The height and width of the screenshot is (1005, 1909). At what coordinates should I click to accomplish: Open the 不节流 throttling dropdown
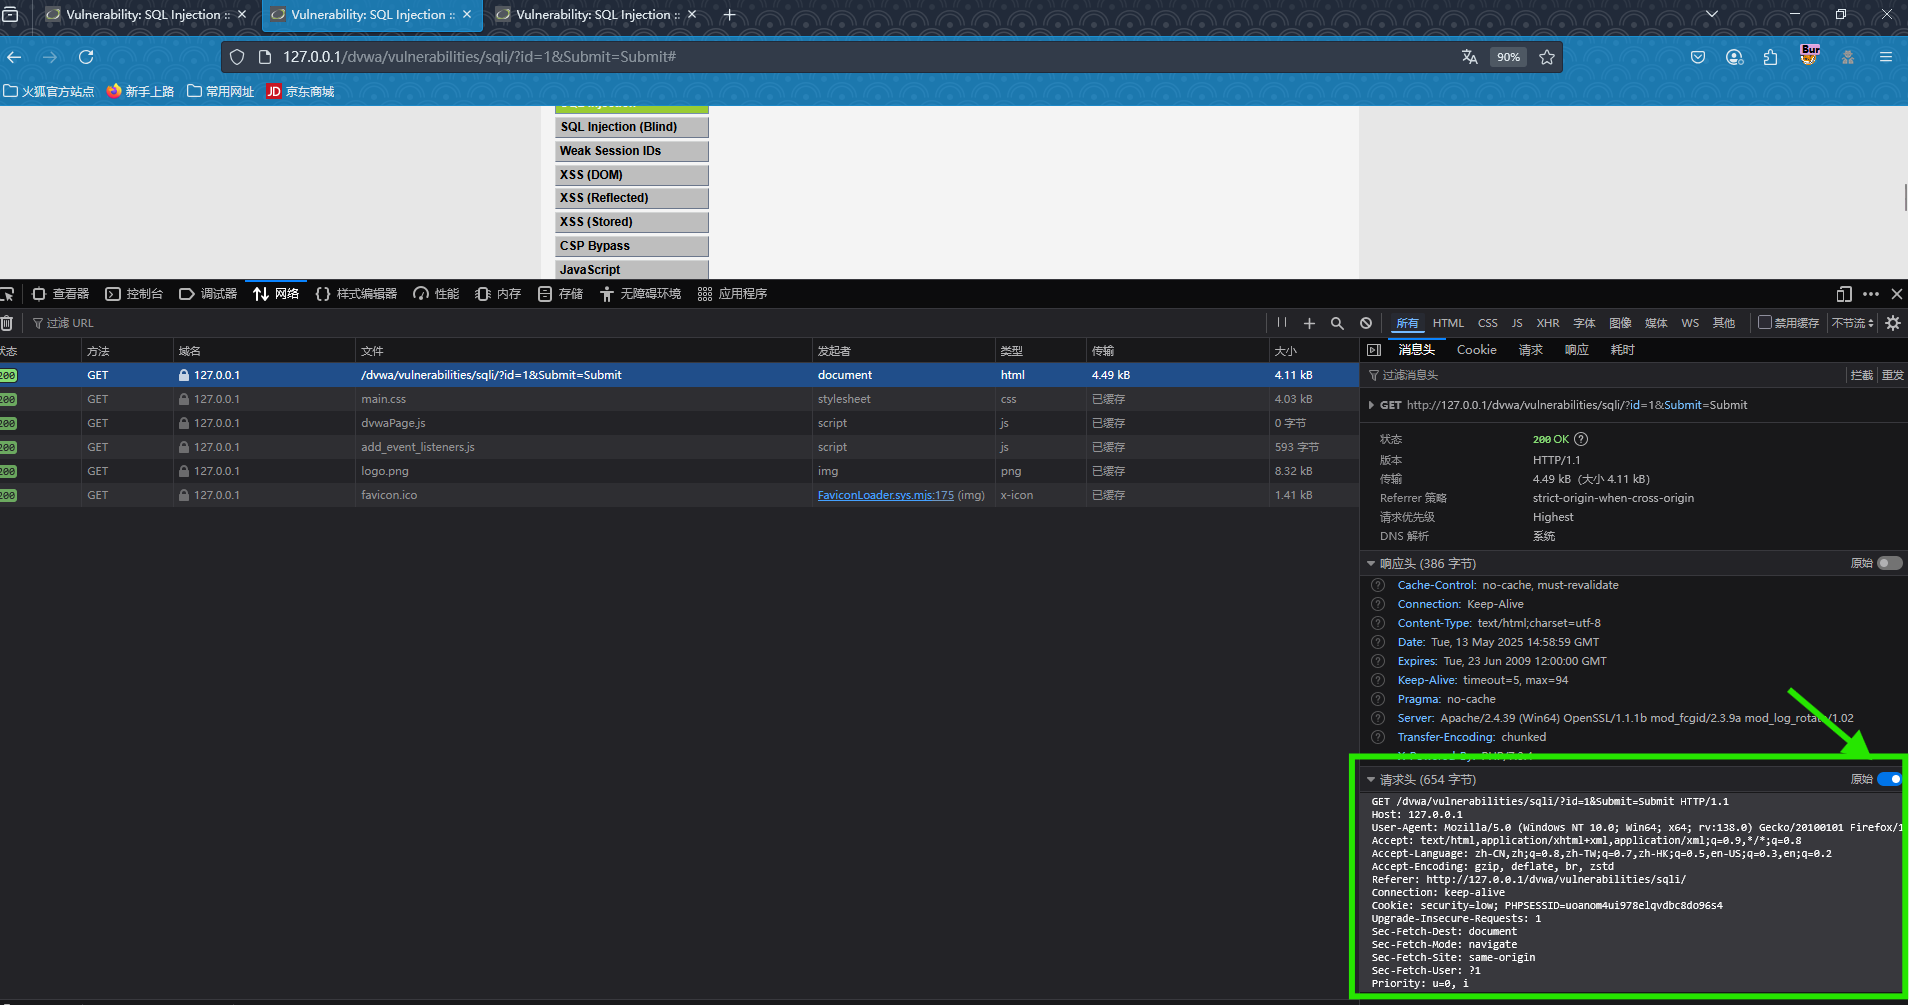click(x=1853, y=323)
